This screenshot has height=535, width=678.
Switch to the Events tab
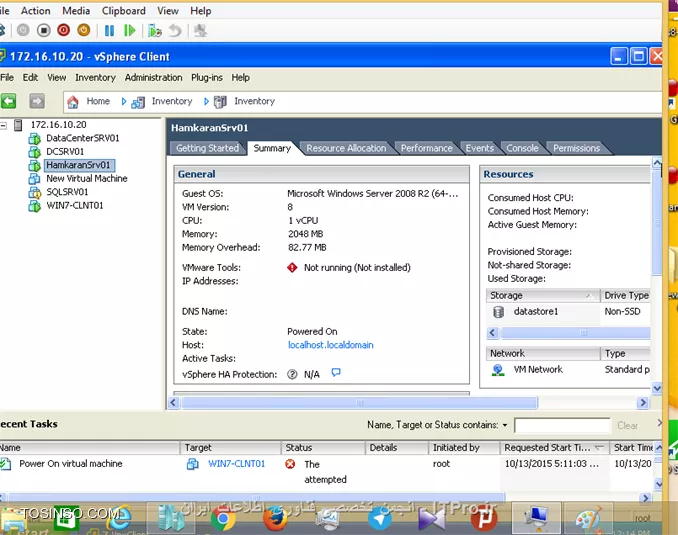pos(480,148)
